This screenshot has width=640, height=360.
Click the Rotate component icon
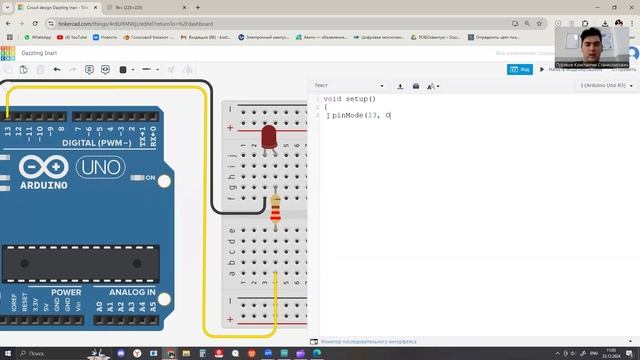(x=171, y=70)
